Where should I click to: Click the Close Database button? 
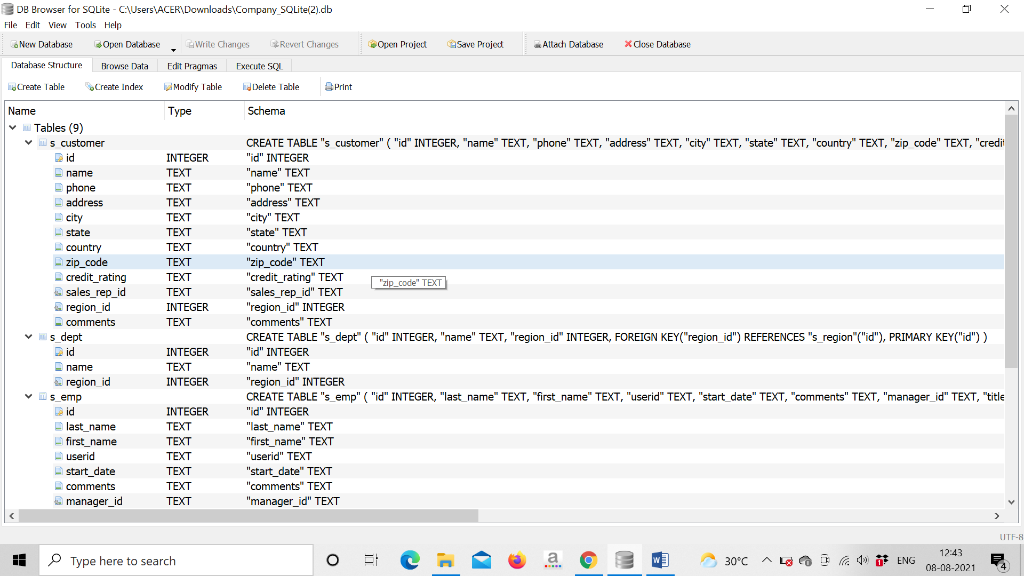click(657, 44)
